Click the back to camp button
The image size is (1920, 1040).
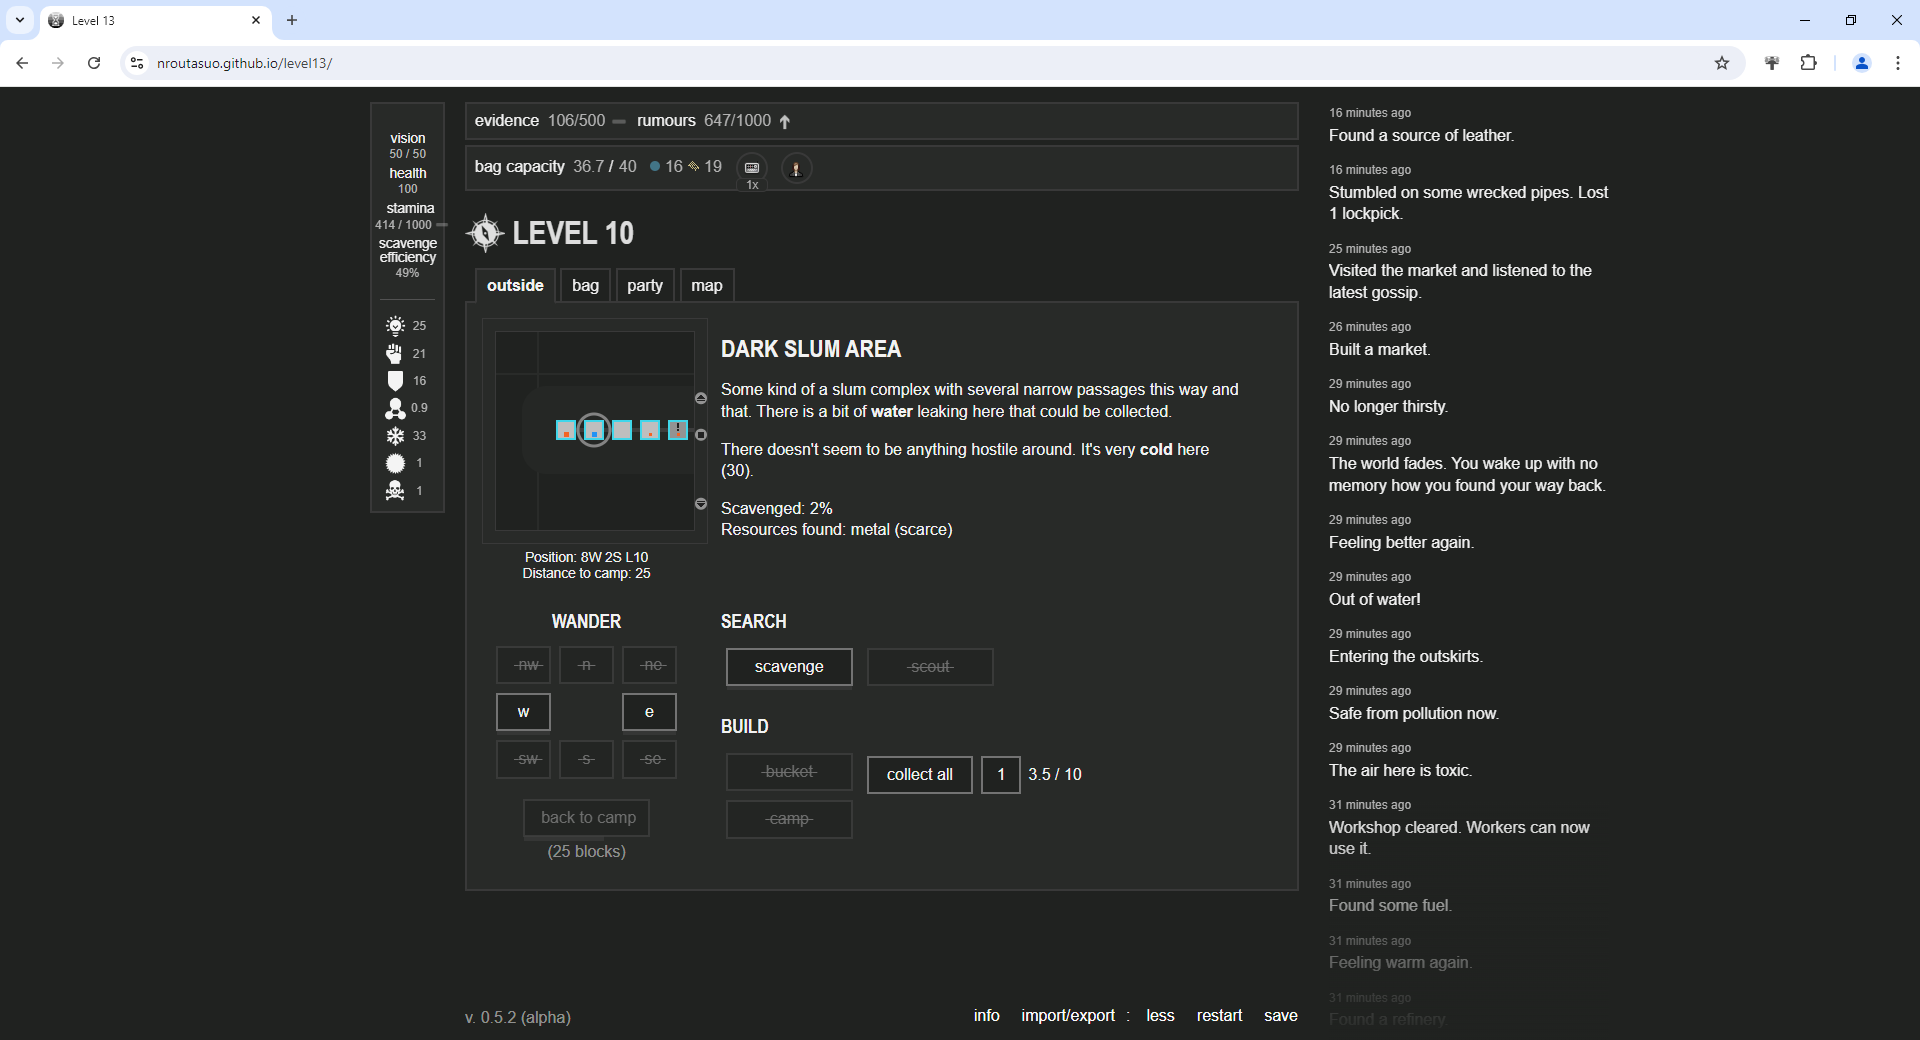pyautogui.click(x=587, y=818)
